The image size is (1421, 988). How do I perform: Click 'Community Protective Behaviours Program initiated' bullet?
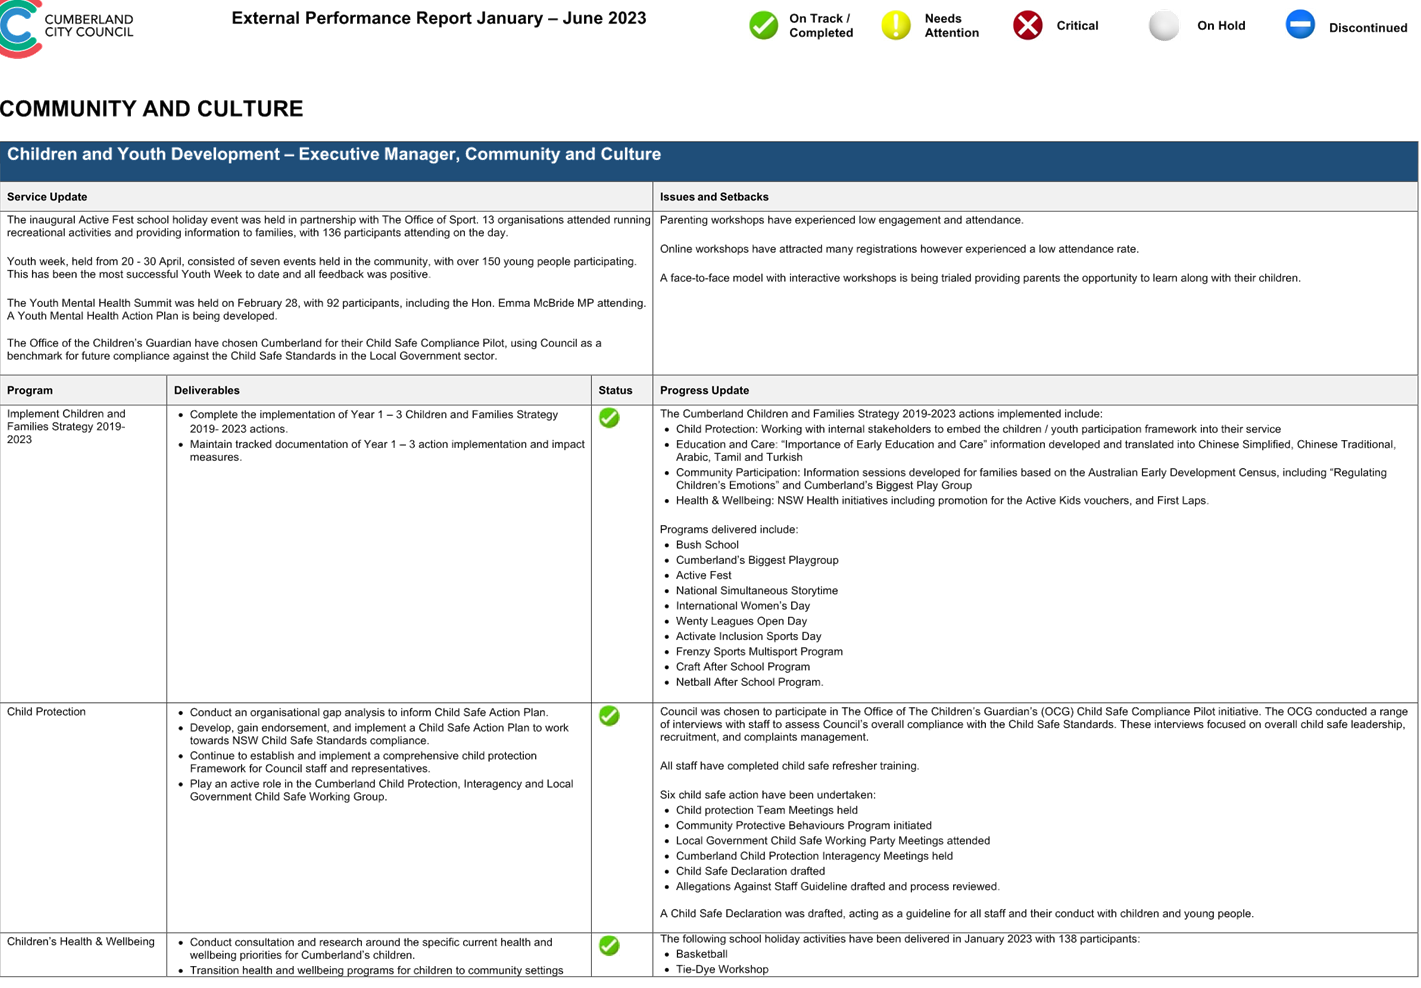pos(804,826)
